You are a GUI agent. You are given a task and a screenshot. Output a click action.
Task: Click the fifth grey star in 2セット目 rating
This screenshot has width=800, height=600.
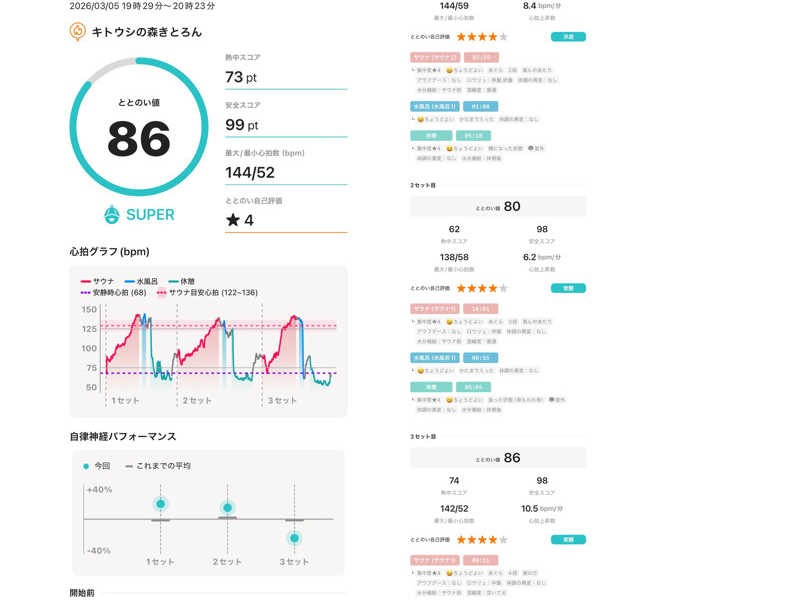tap(504, 288)
